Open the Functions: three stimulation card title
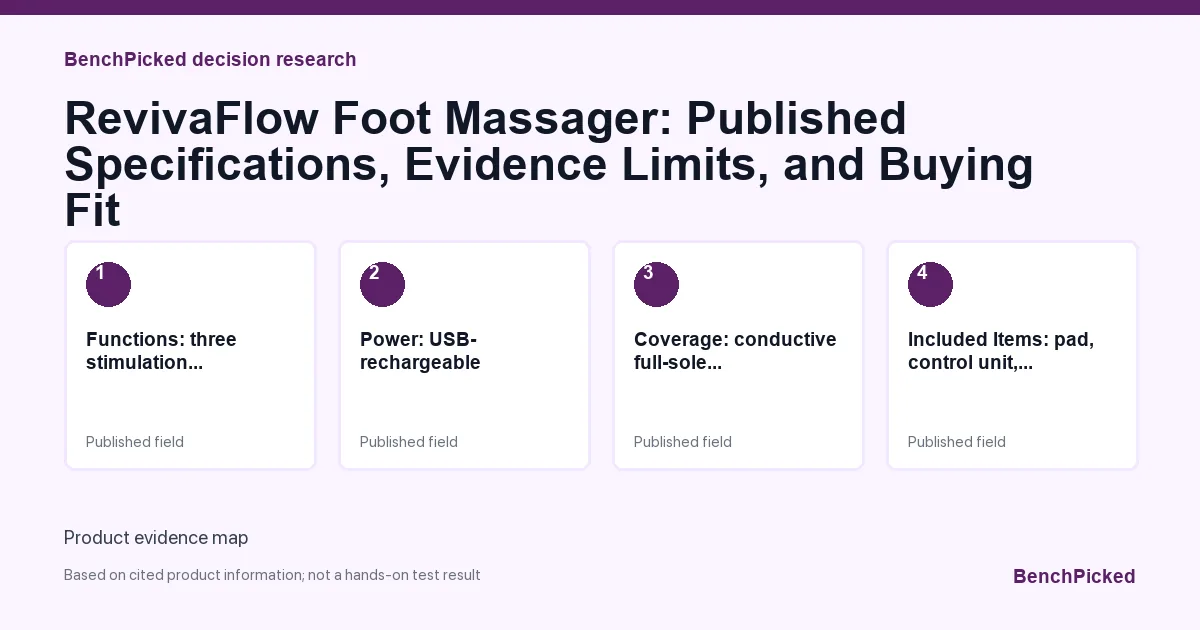 tap(161, 351)
